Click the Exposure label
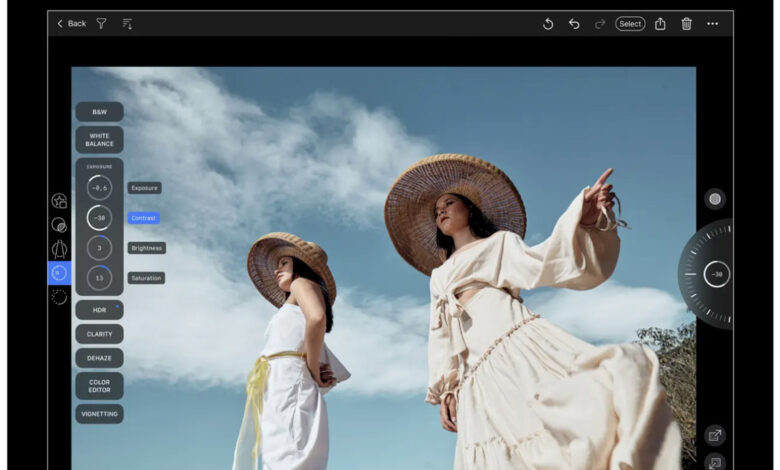The width and height of the screenshot is (780, 470). click(x=145, y=188)
